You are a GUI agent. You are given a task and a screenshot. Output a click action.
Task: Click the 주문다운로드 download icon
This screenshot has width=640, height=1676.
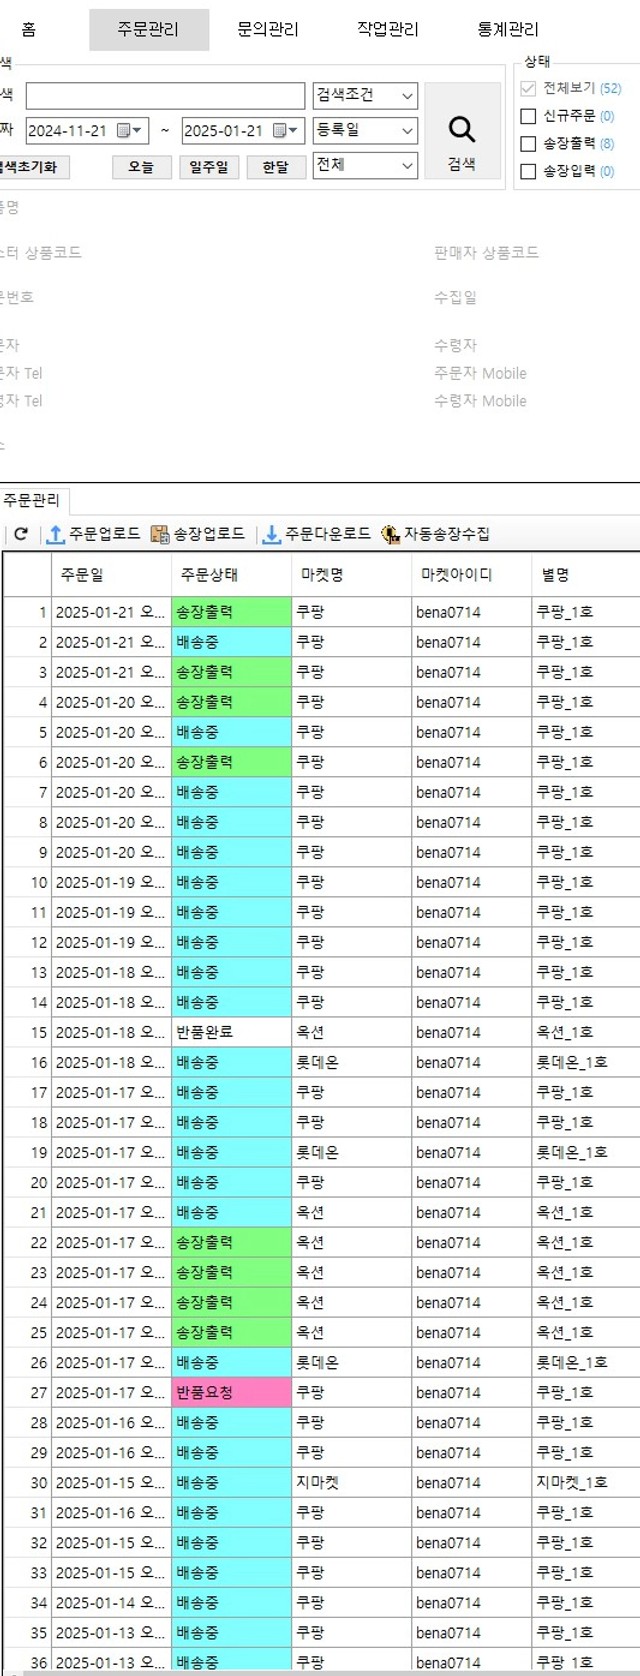(271, 534)
